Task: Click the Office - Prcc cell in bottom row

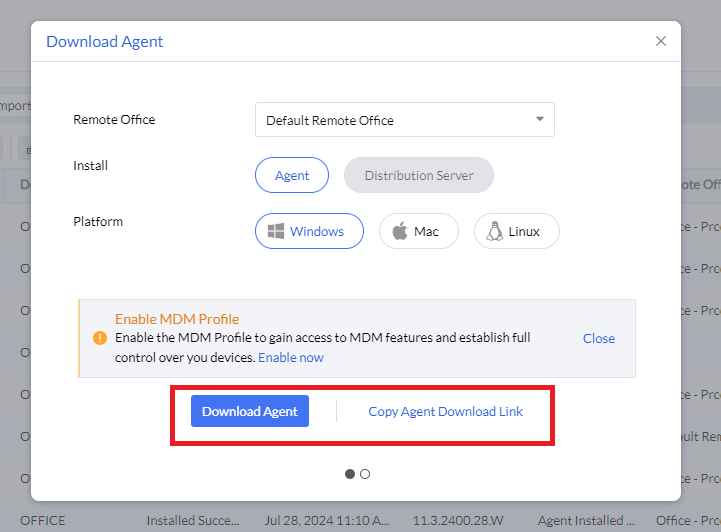Action: 688,520
